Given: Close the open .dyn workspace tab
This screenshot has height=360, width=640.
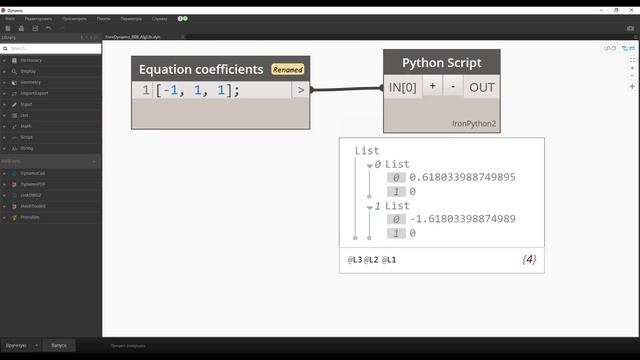Looking at the screenshot, I should click(182, 37).
